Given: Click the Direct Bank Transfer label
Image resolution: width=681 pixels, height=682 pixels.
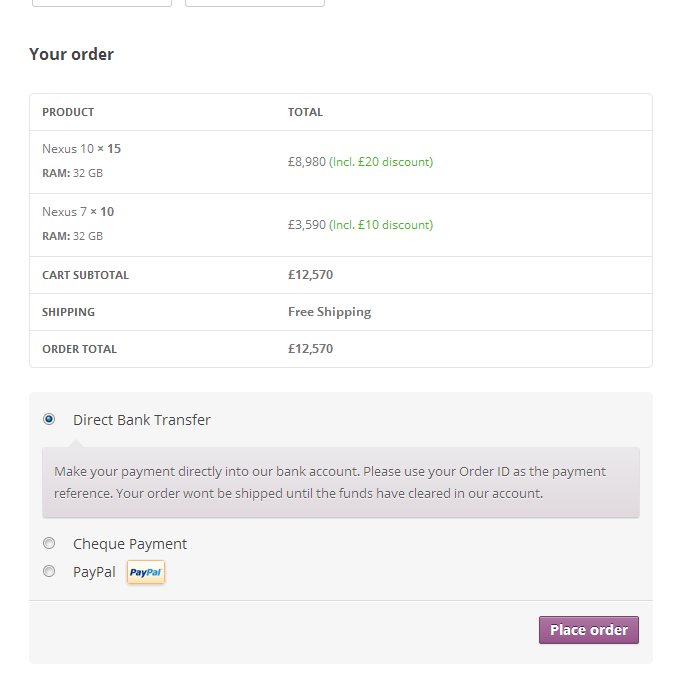Looking at the screenshot, I should (142, 420).
